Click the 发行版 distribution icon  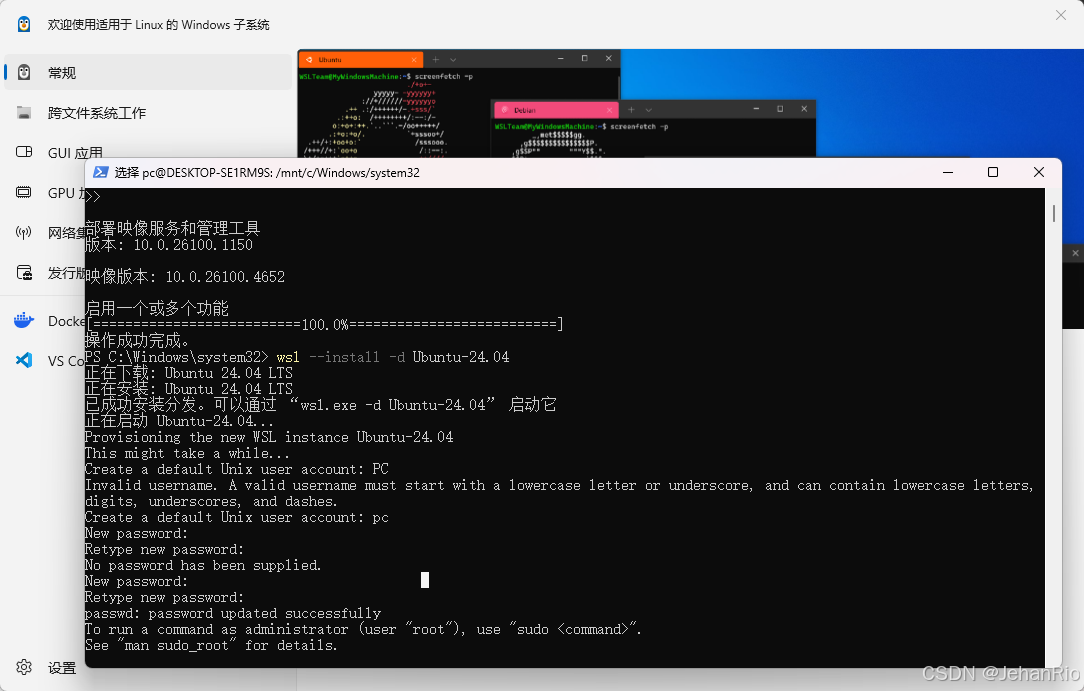pyautogui.click(x=24, y=273)
